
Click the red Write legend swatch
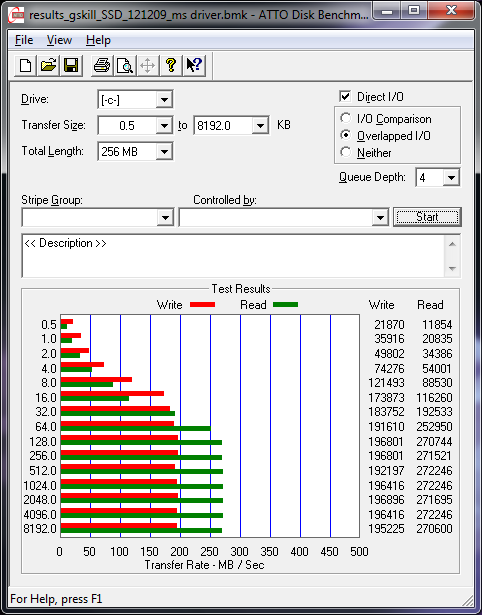point(202,304)
